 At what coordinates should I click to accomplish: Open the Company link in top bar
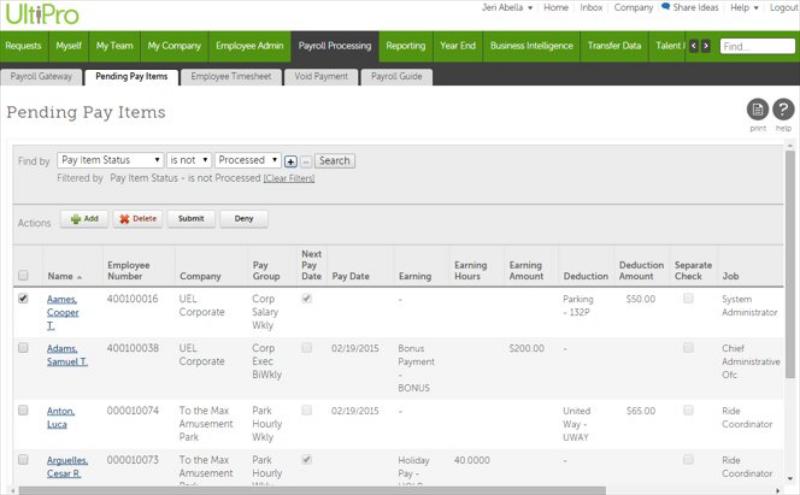coord(633,8)
